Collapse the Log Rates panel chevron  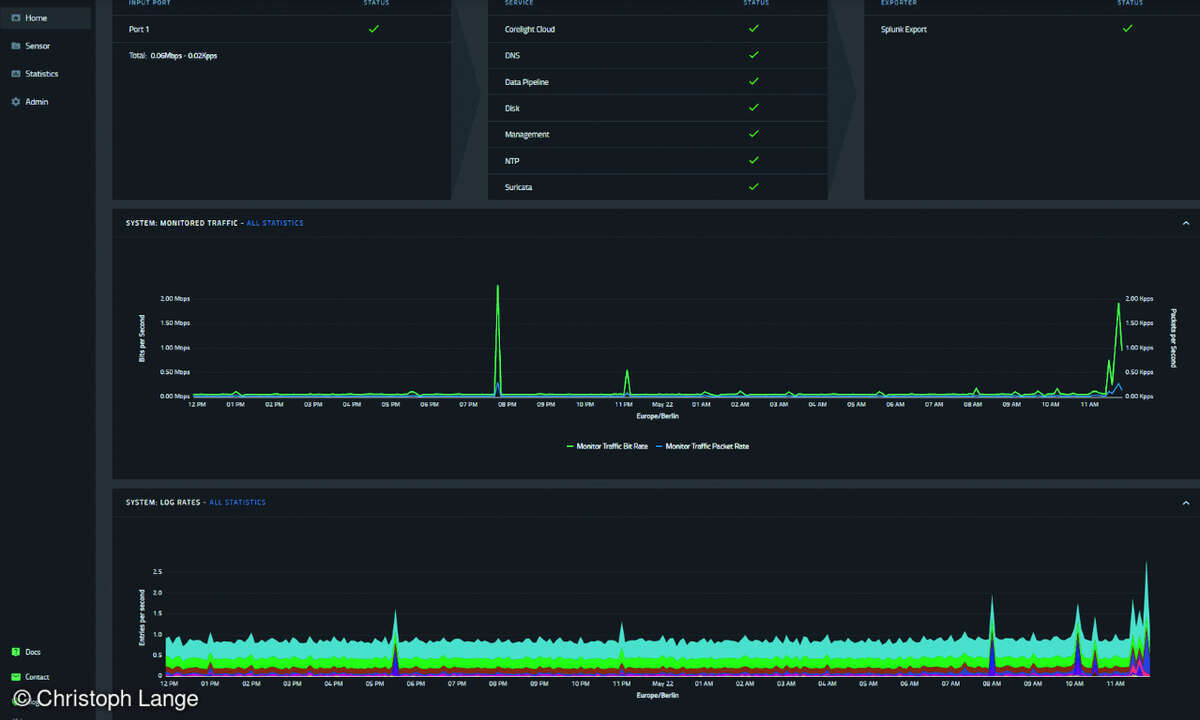pyautogui.click(x=1186, y=502)
